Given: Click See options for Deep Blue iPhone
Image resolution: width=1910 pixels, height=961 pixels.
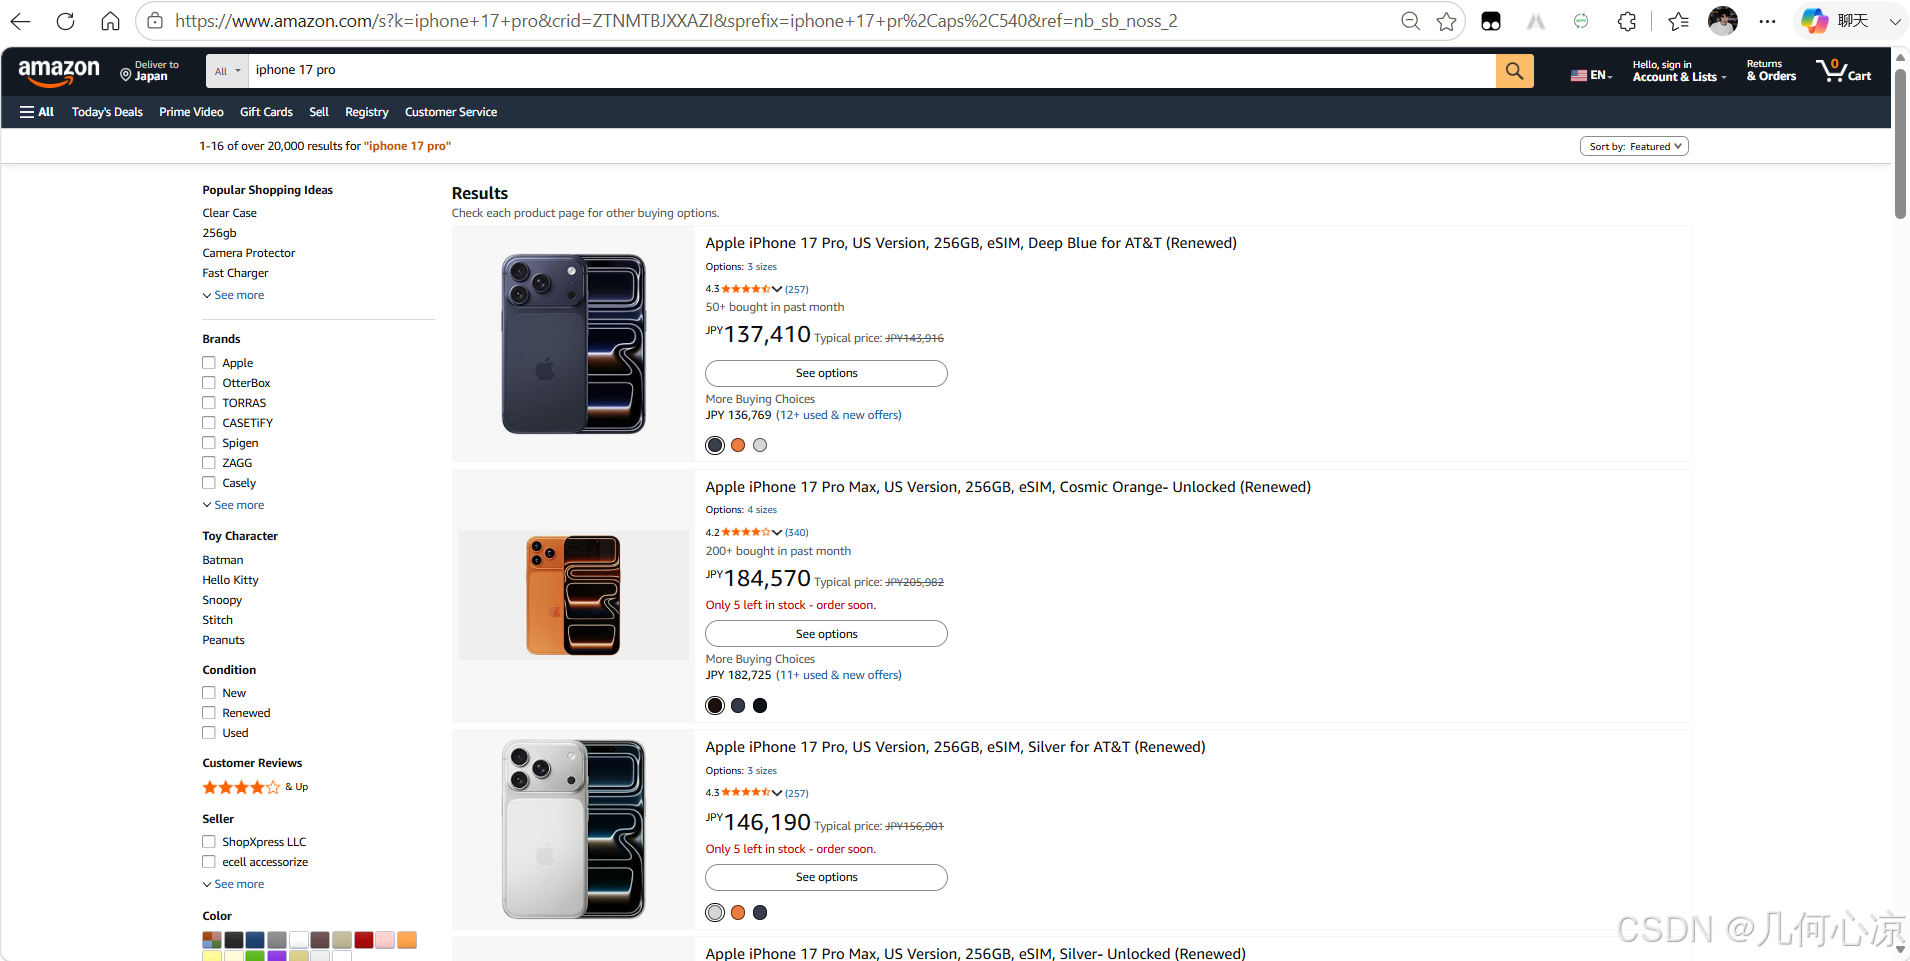Looking at the screenshot, I should tap(826, 373).
